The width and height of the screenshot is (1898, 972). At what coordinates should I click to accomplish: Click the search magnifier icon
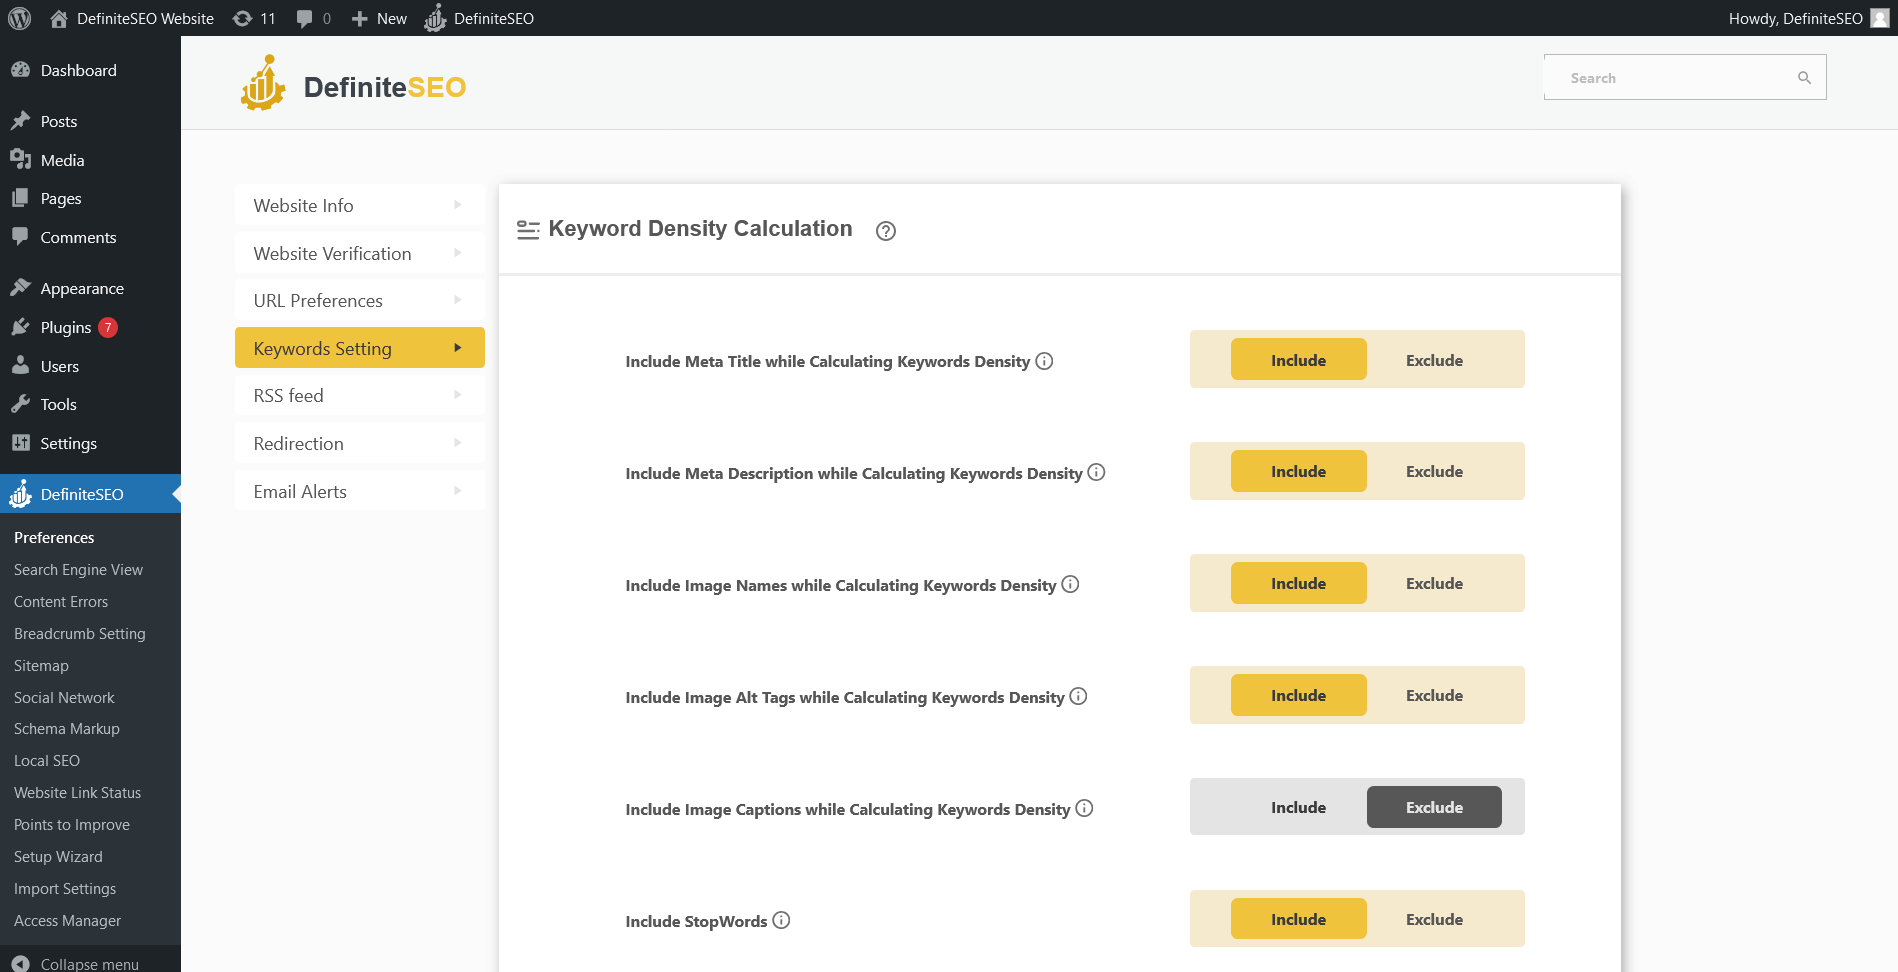pyautogui.click(x=1804, y=78)
